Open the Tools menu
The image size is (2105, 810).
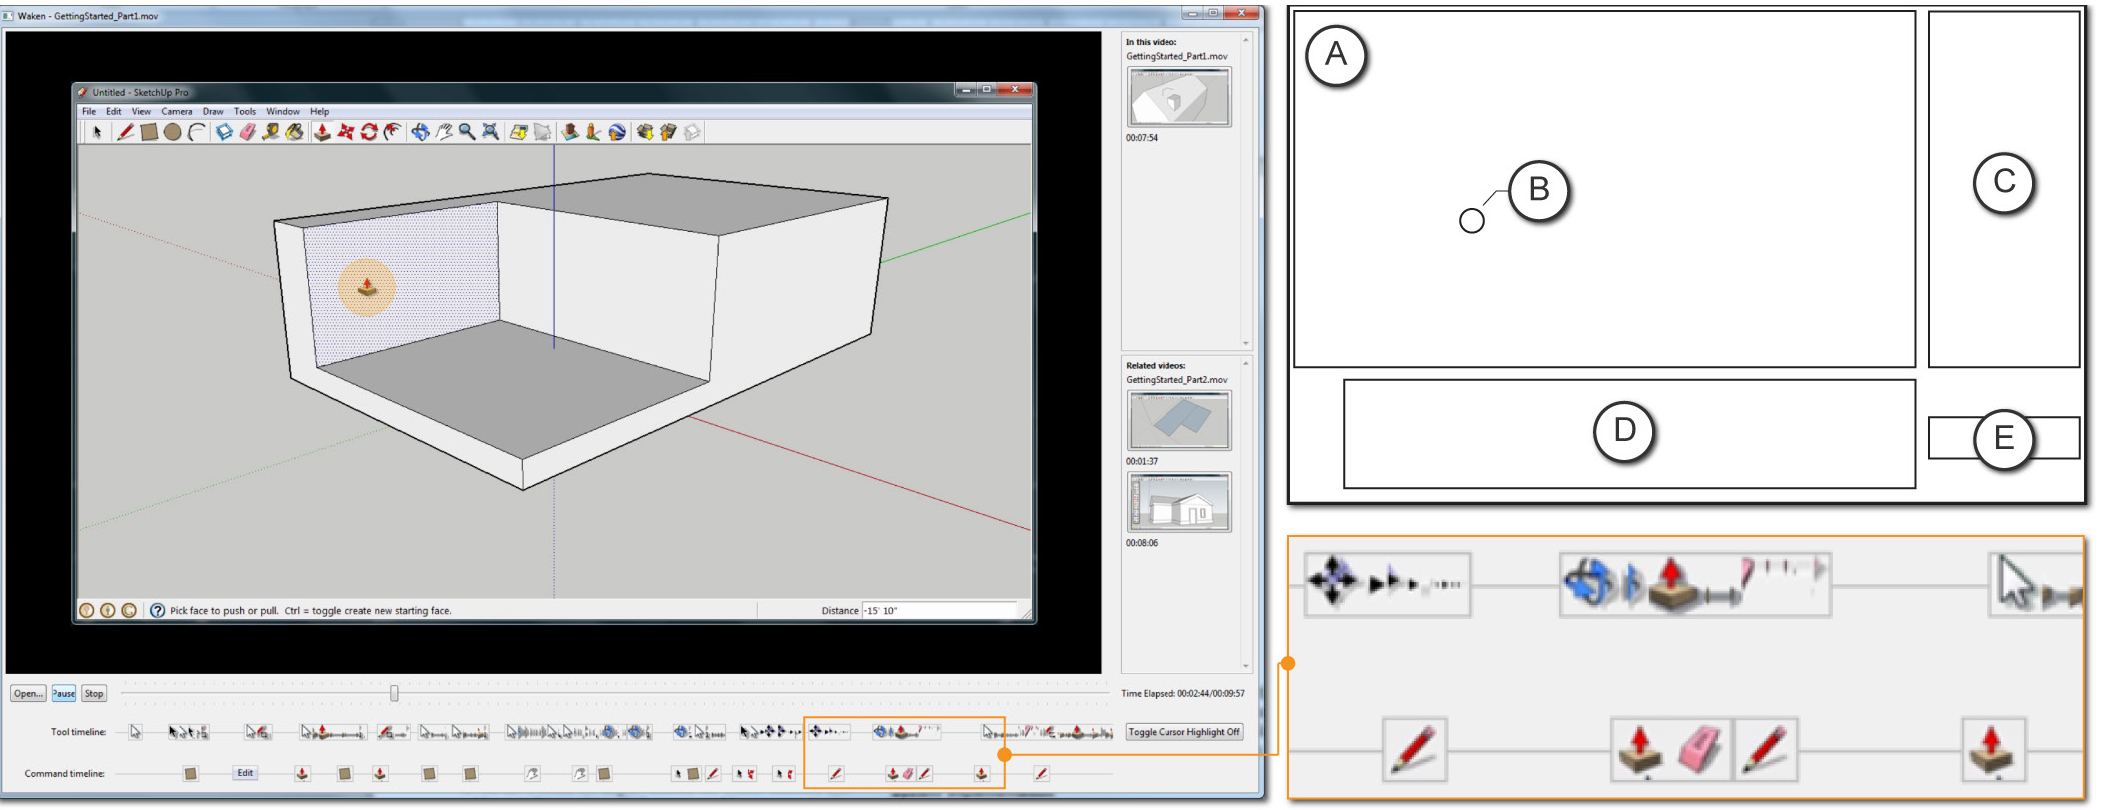pyautogui.click(x=245, y=111)
